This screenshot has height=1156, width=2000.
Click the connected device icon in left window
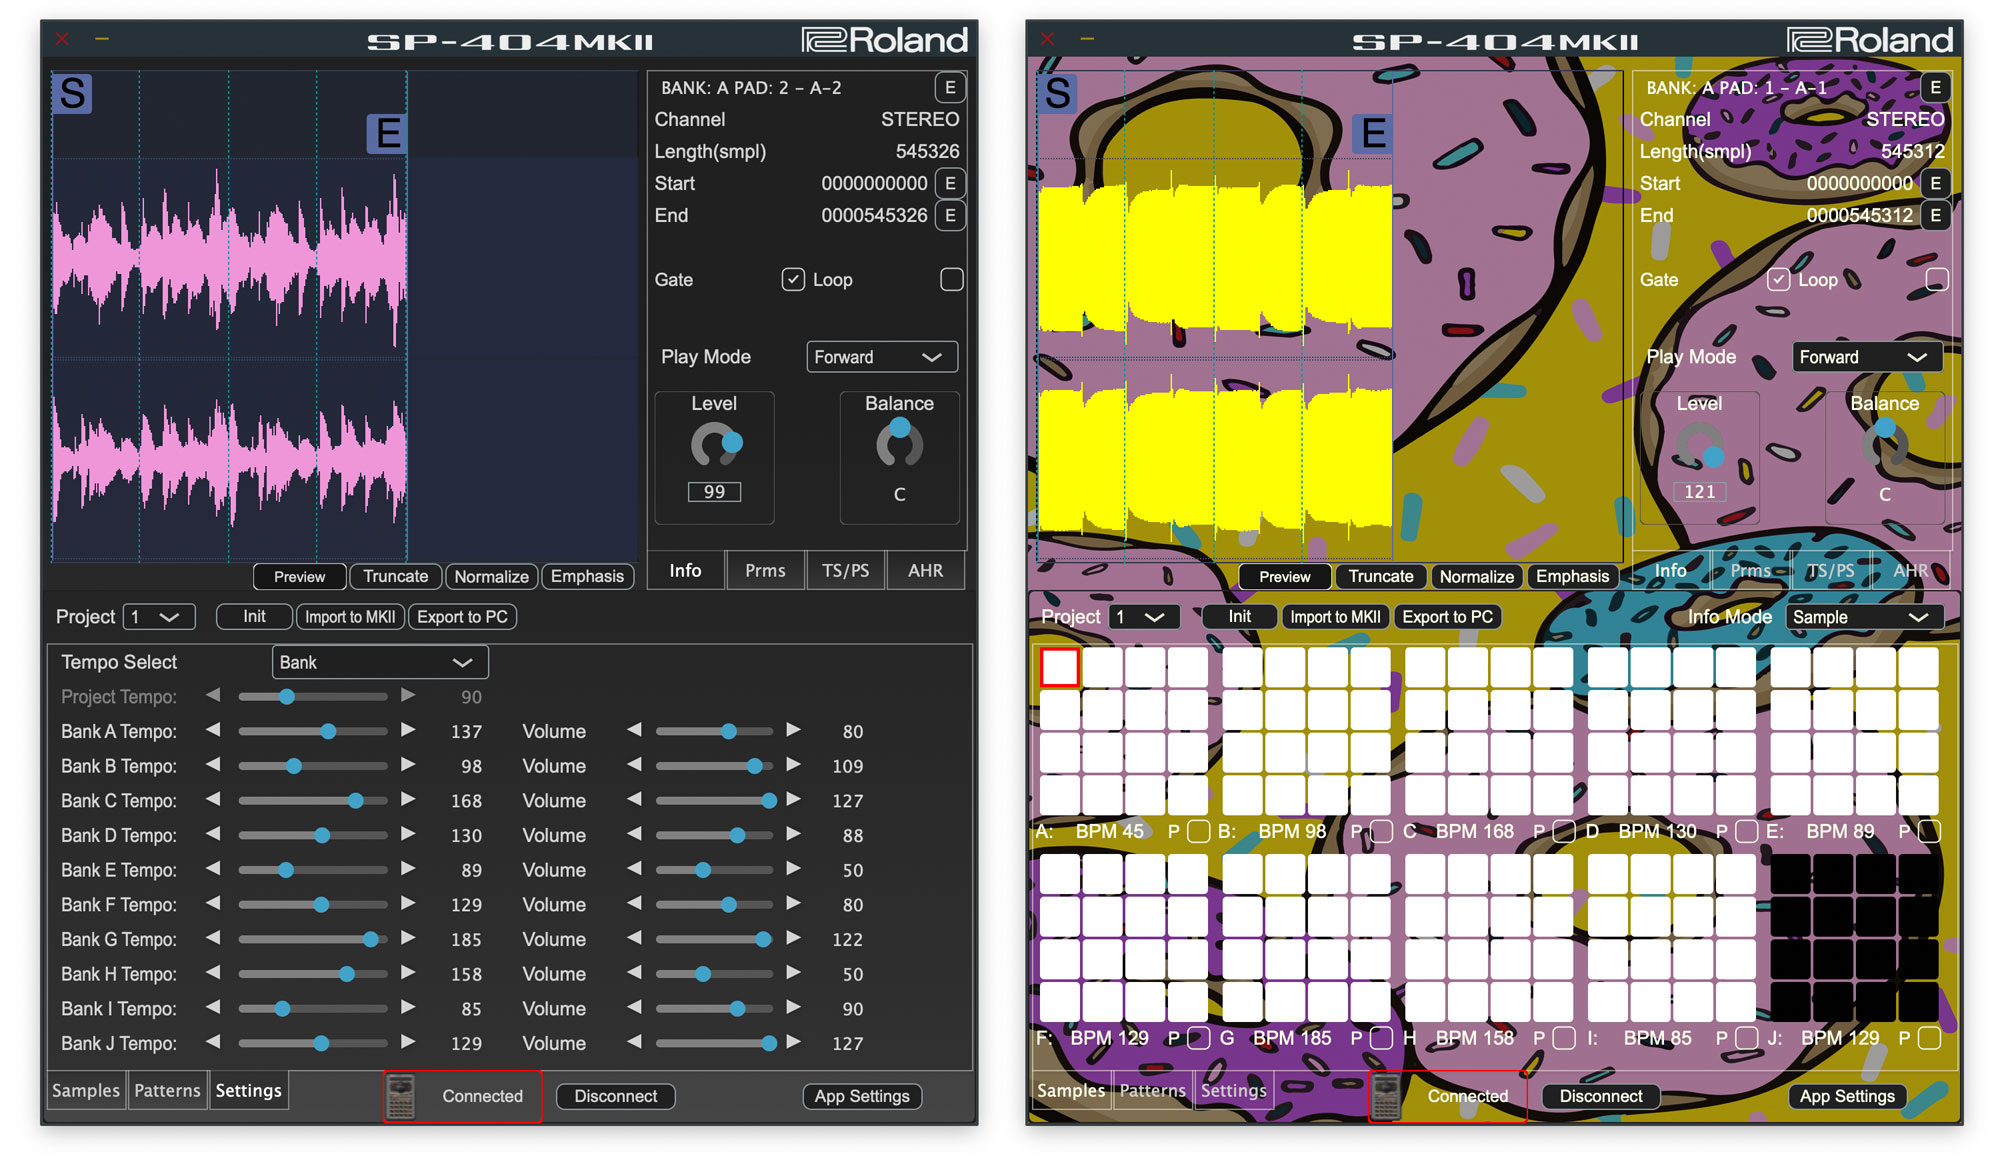click(400, 1096)
